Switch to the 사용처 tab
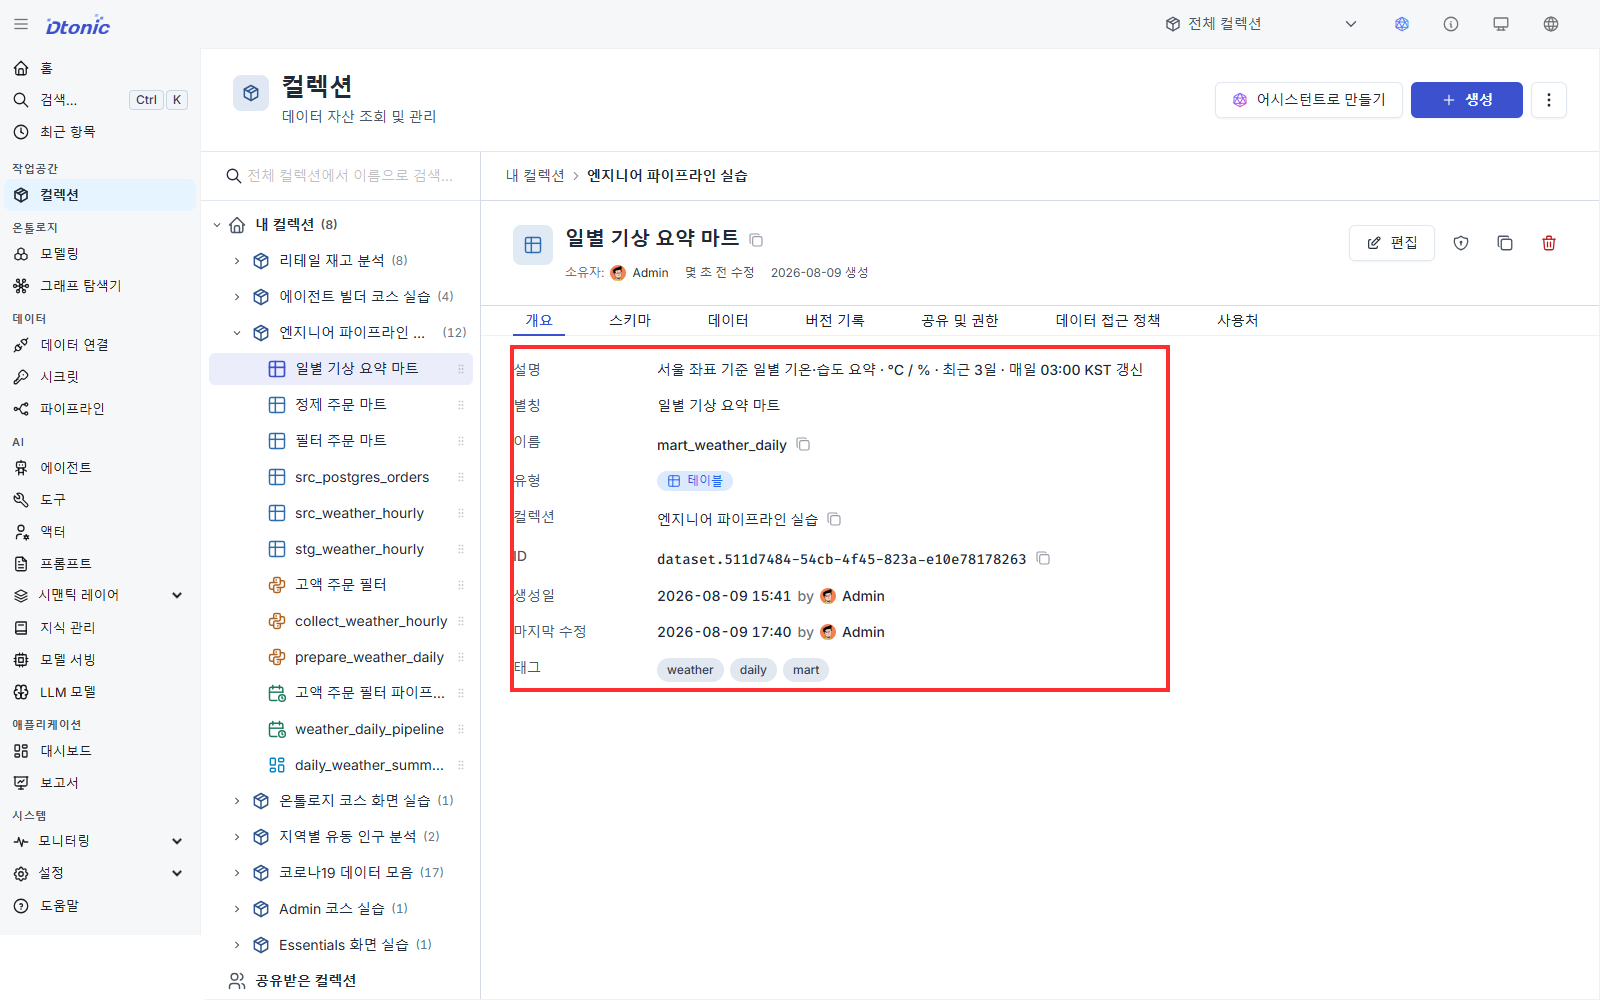 click(x=1237, y=320)
